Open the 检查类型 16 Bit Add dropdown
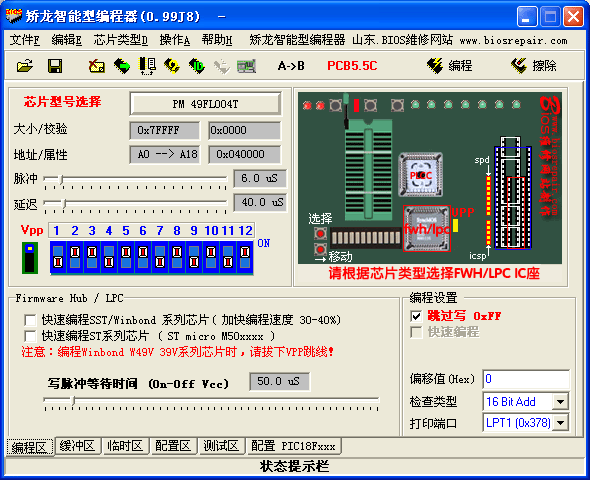Screen dimensions: 590x480 pyautogui.click(x=560, y=402)
